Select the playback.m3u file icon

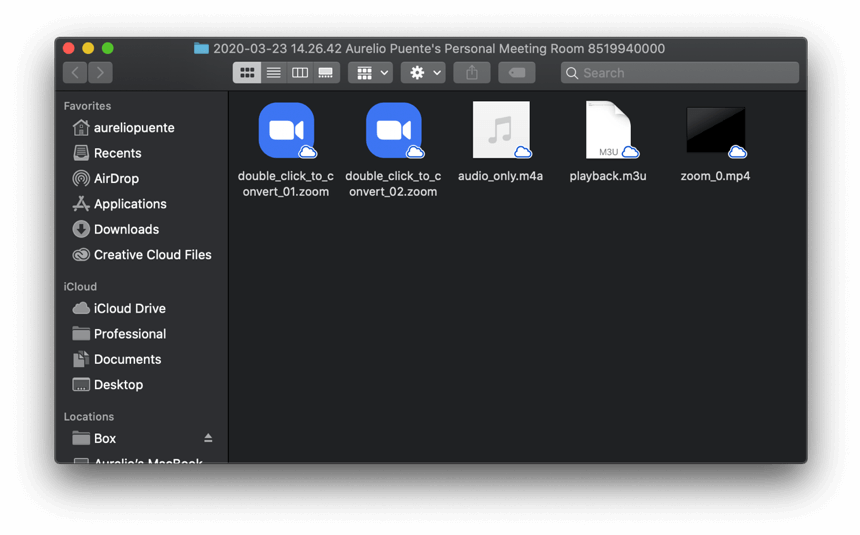point(608,130)
